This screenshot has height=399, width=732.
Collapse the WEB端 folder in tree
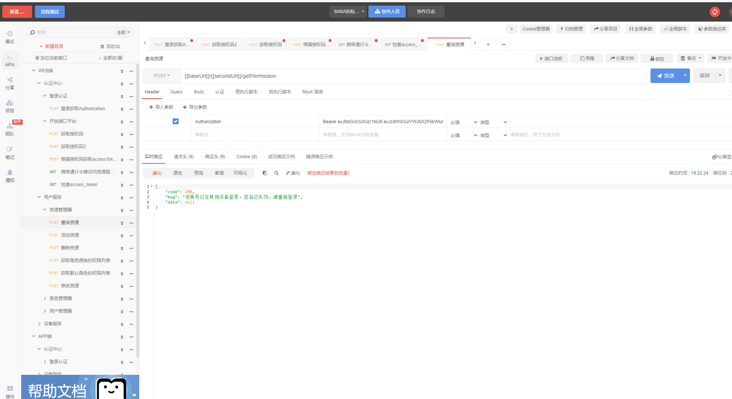34,70
